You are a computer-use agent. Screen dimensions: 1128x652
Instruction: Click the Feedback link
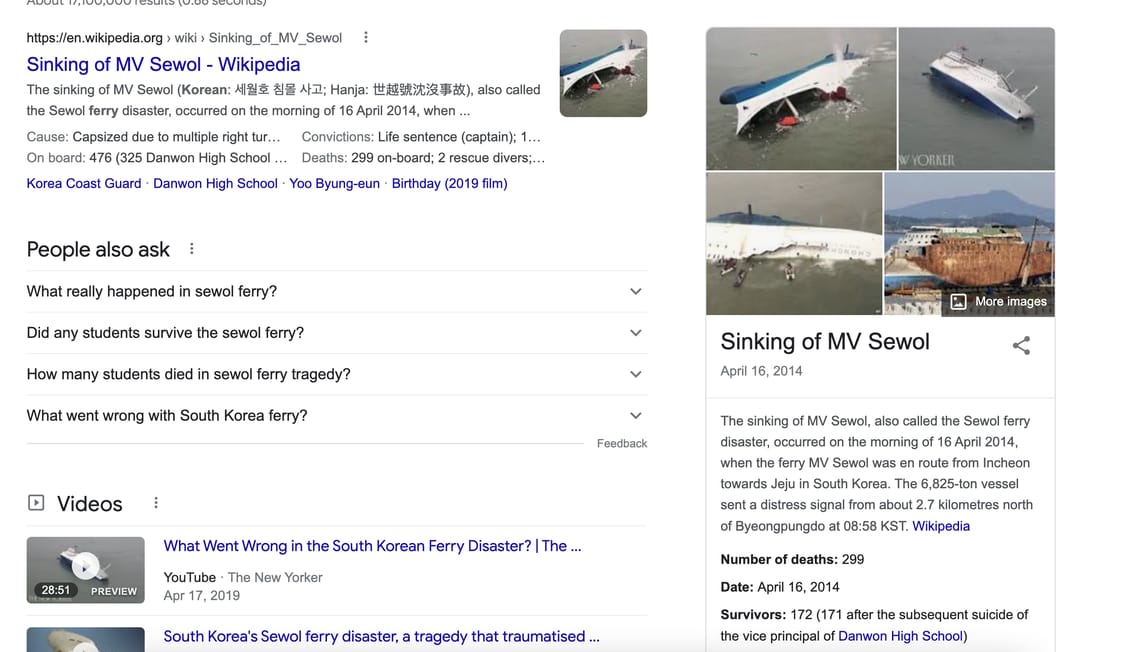(x=622, y=443)
